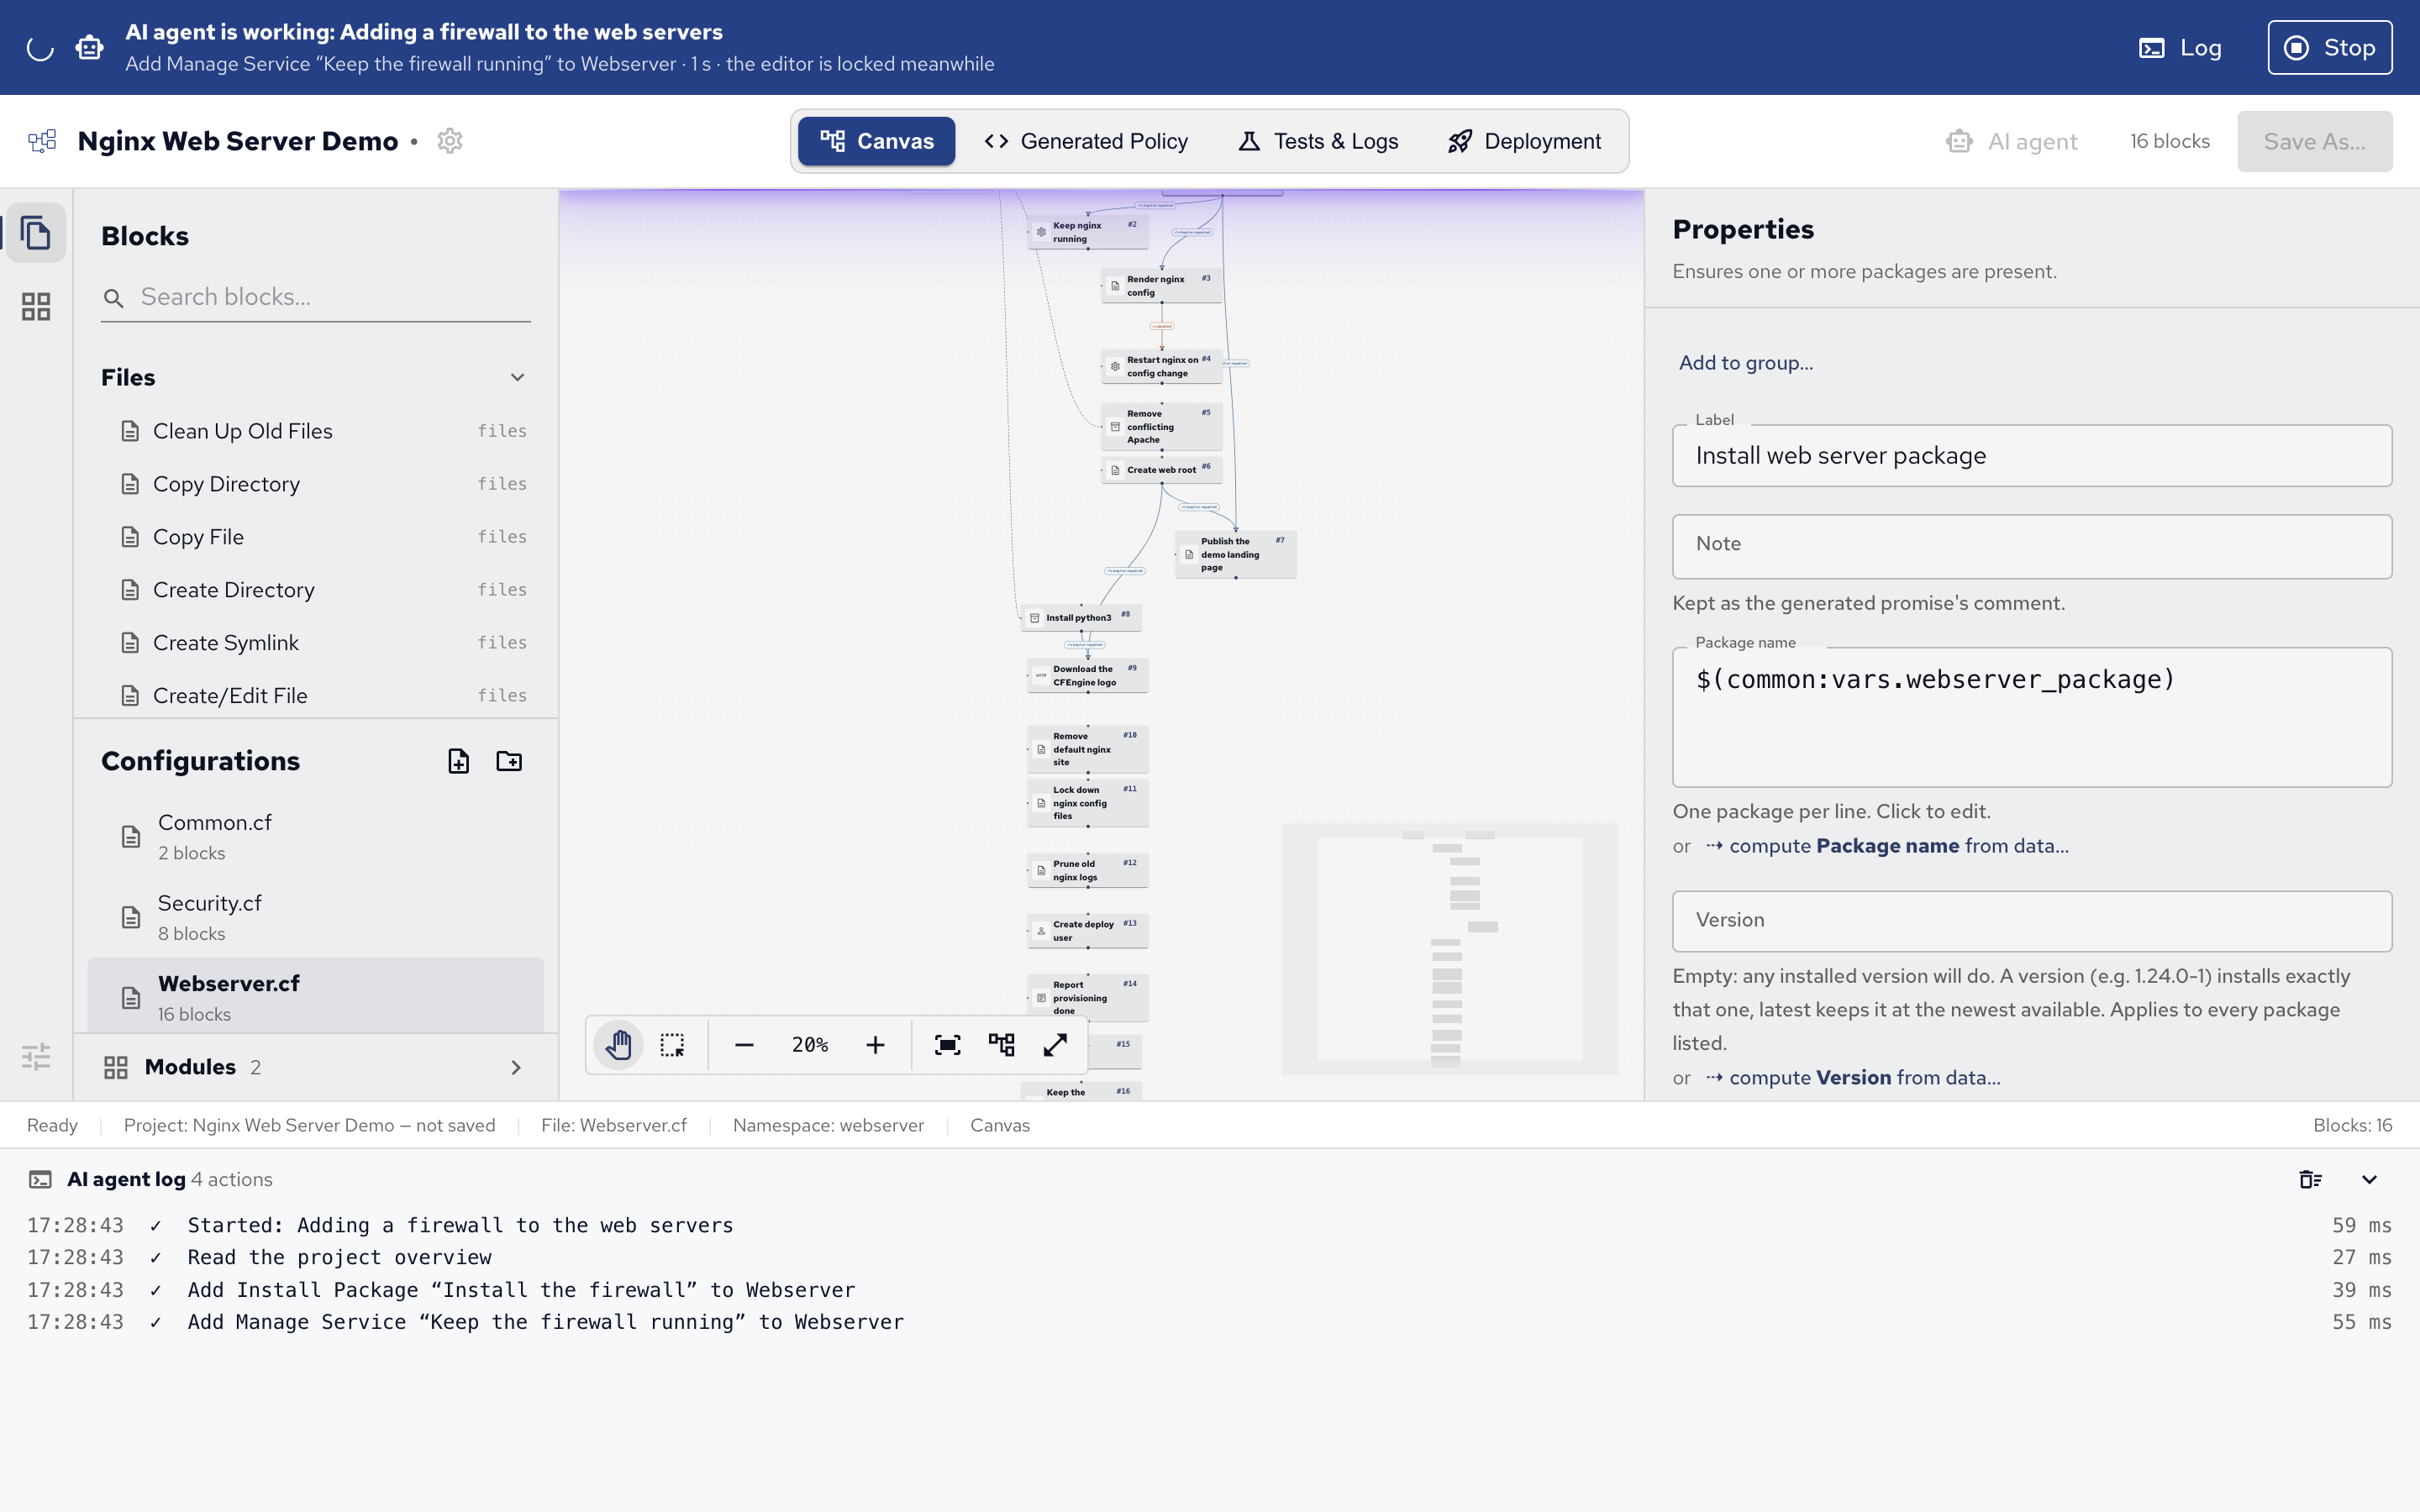Open the sliders settings sidebar icon

tap(36, 1057)
